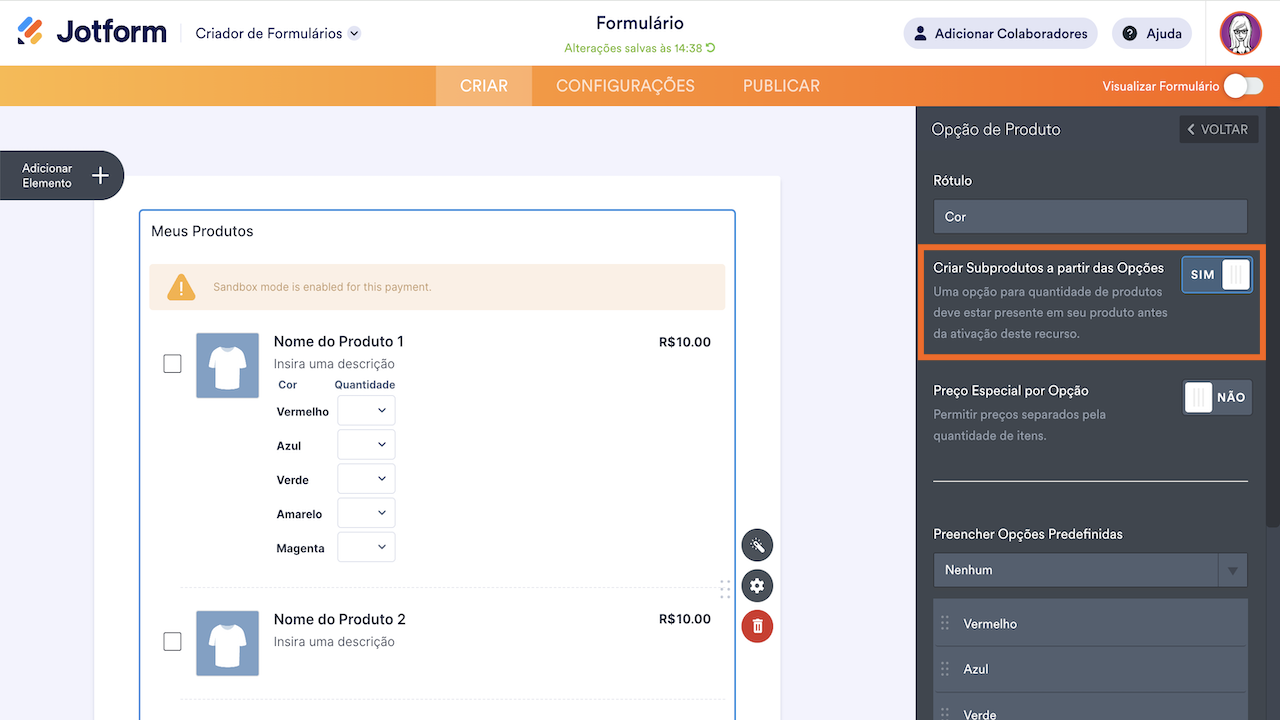Click the Opção de Produto panel title

click(x=996, y=129)
